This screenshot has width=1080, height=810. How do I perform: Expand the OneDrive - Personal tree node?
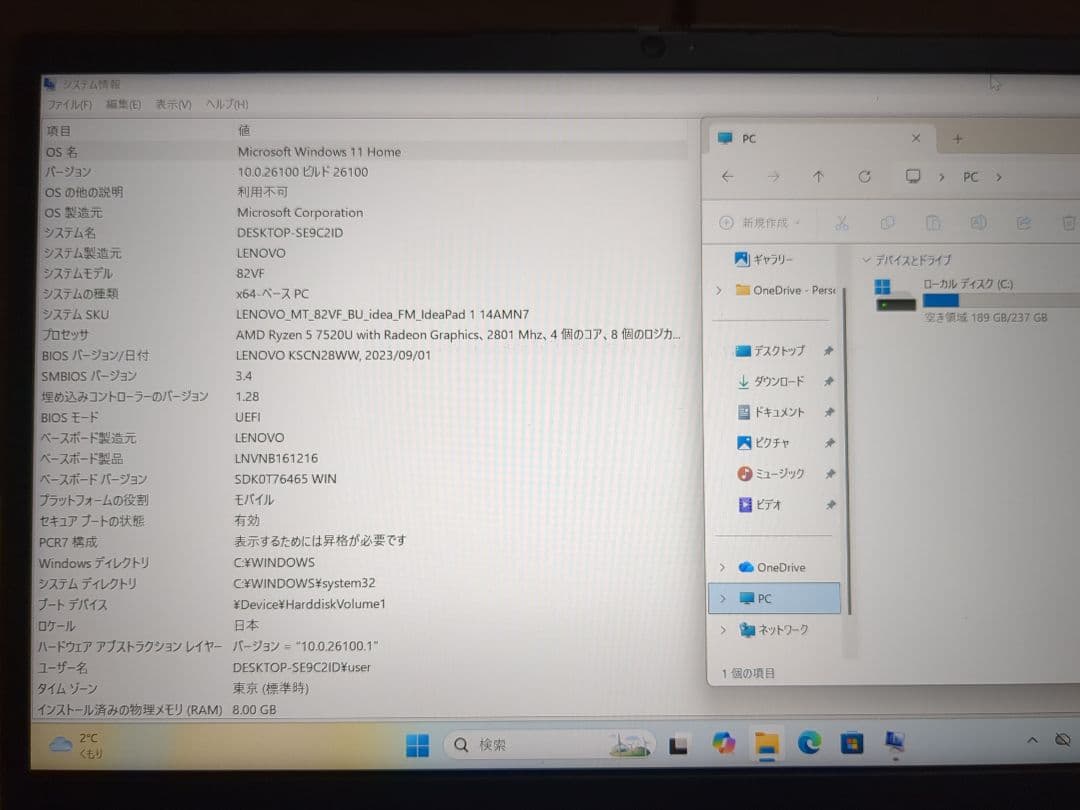718,289
